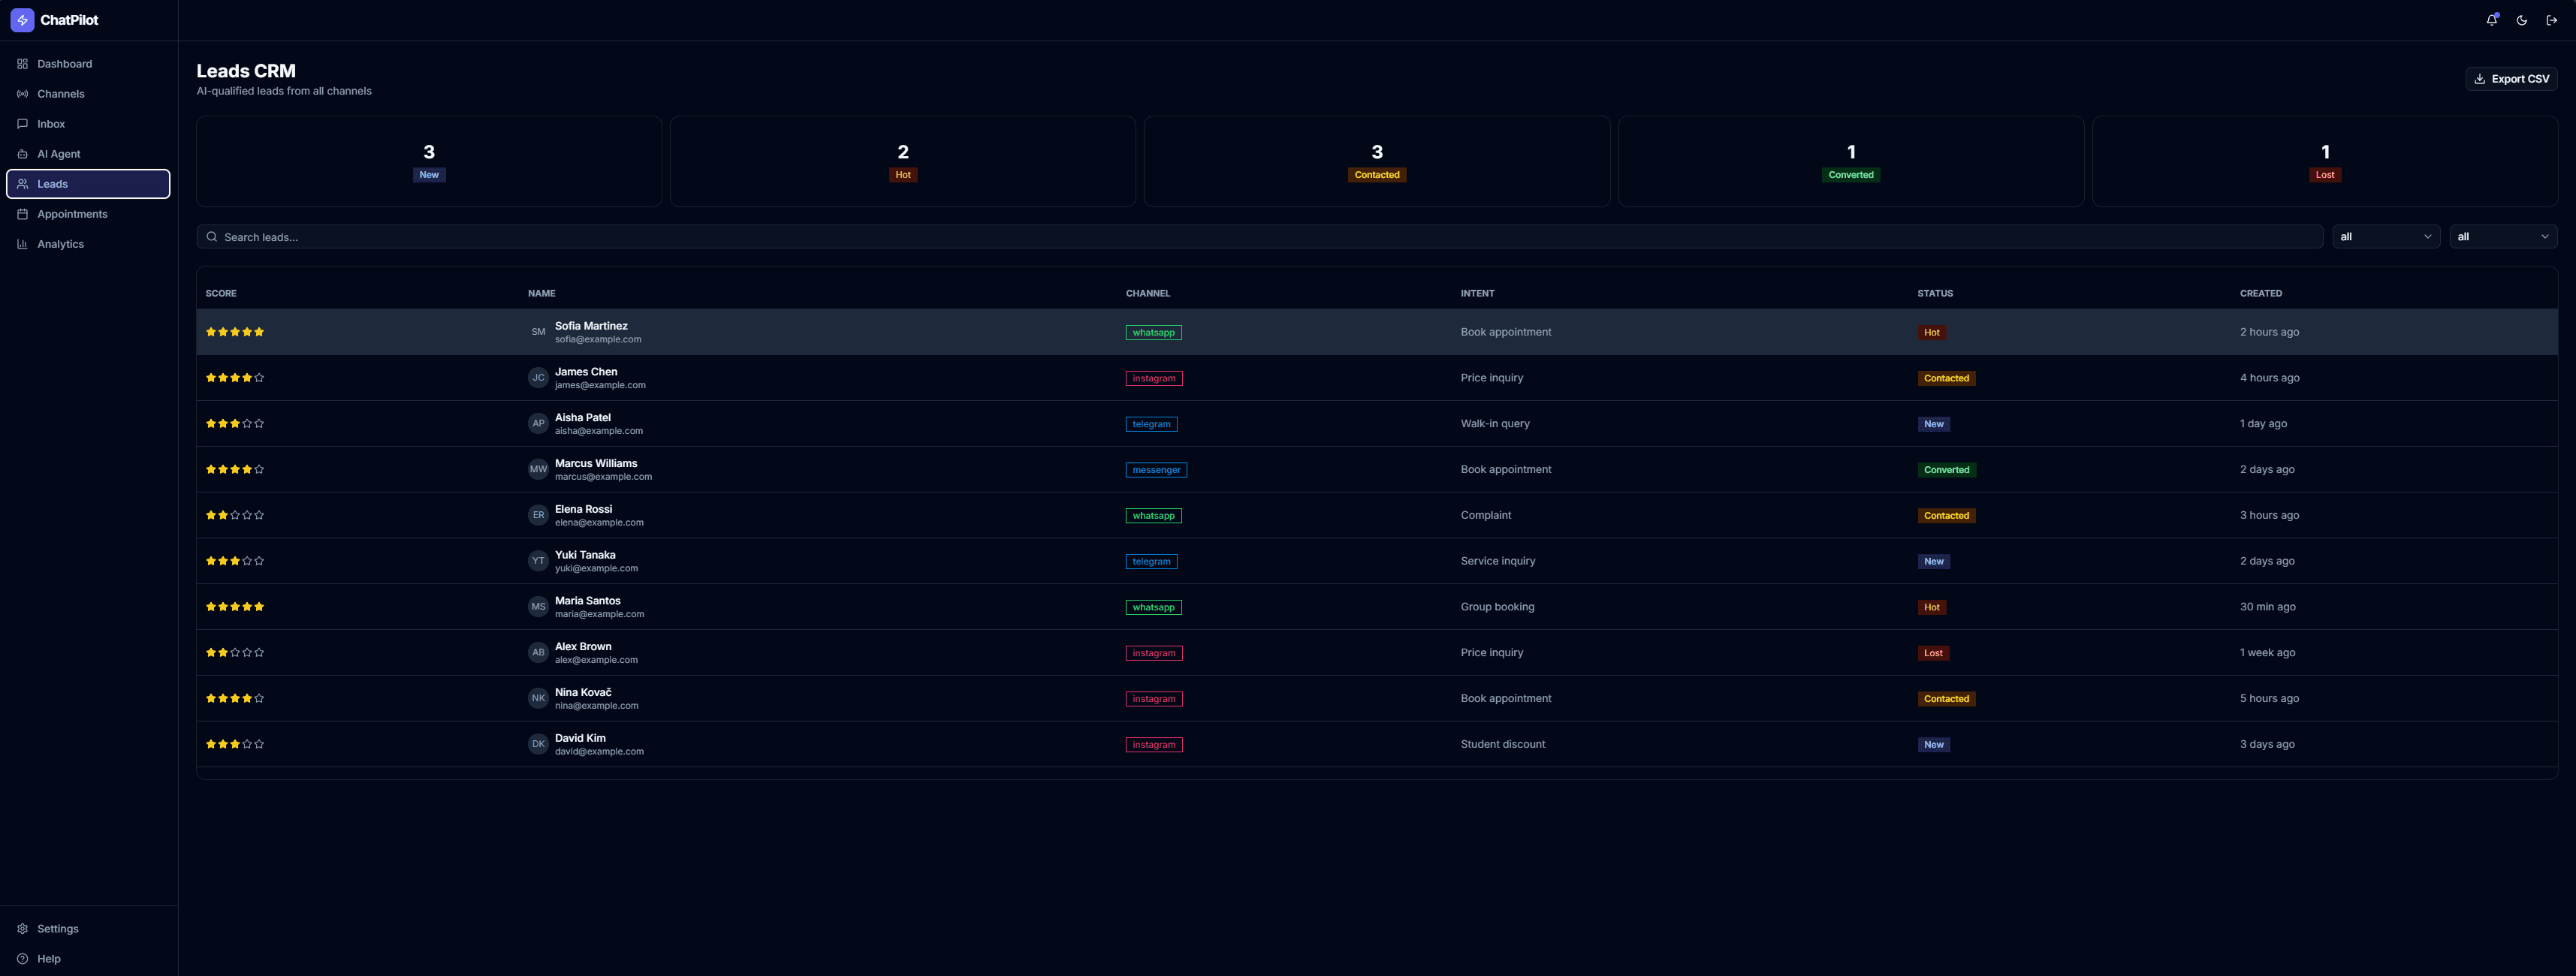This screenshot has height=976, width=2576.
Task: Click the ER avatar for Elena Rossi
Action: click(538, 515)
